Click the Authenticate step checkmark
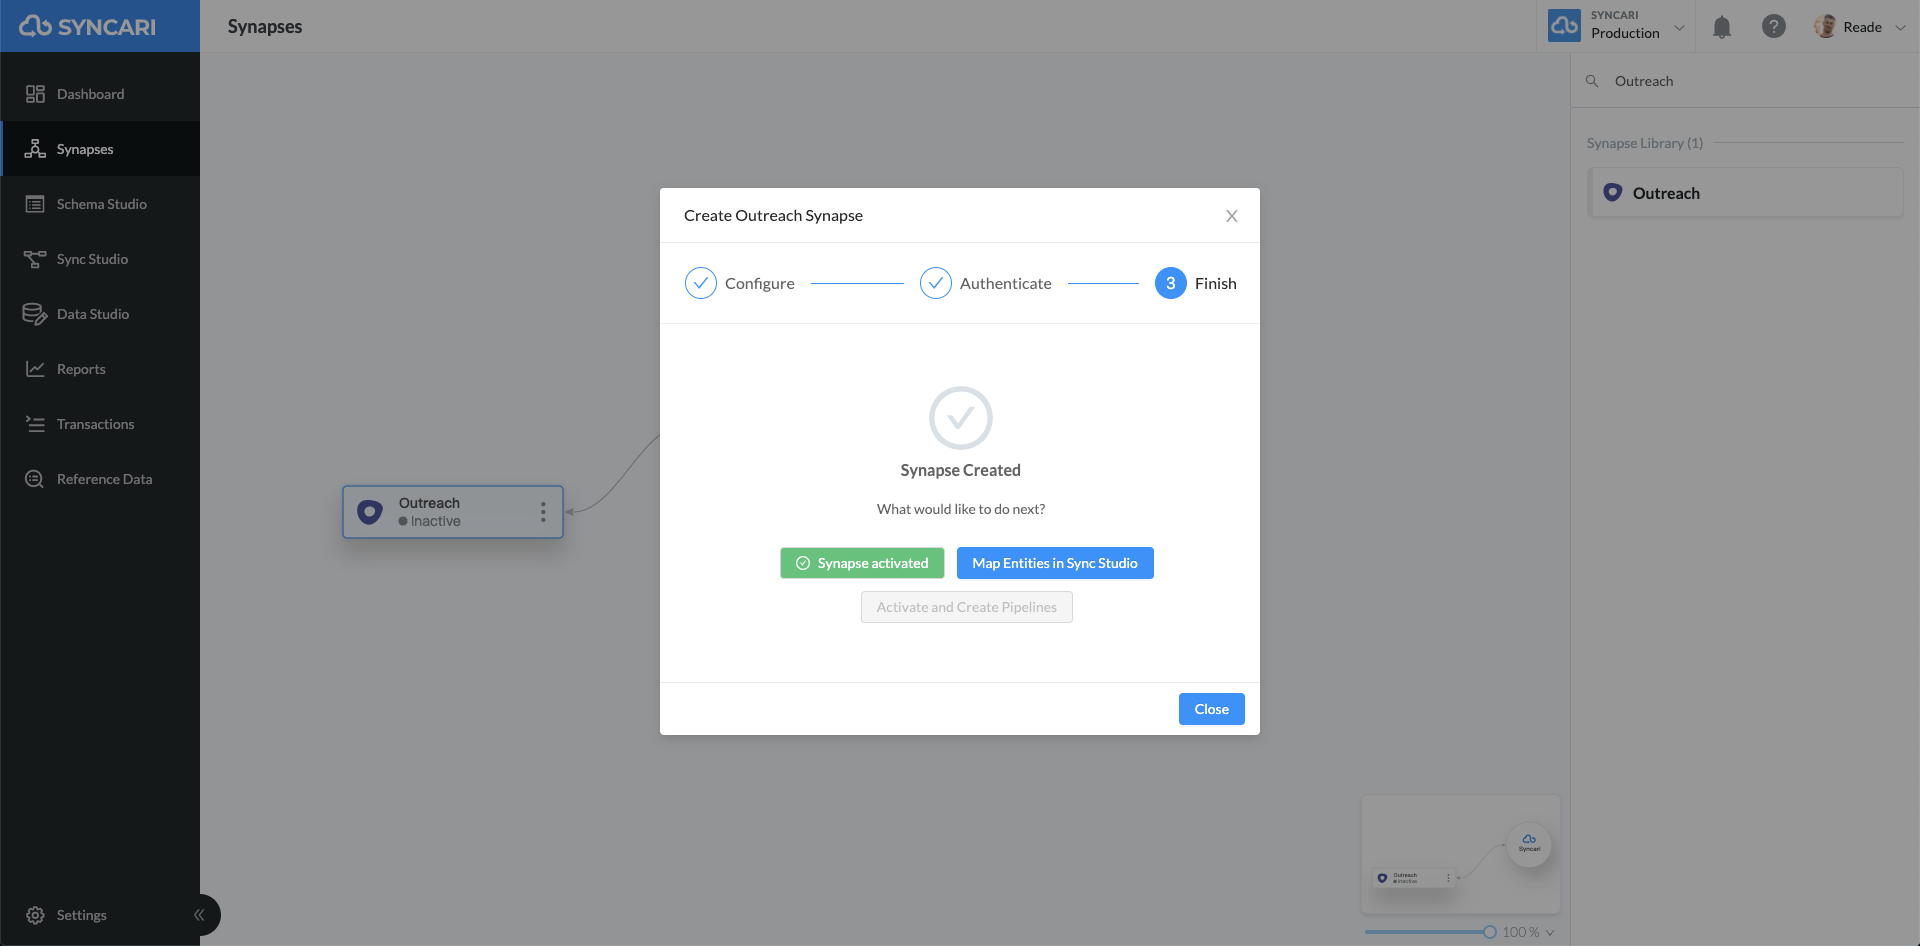 [x=936, y=283]
